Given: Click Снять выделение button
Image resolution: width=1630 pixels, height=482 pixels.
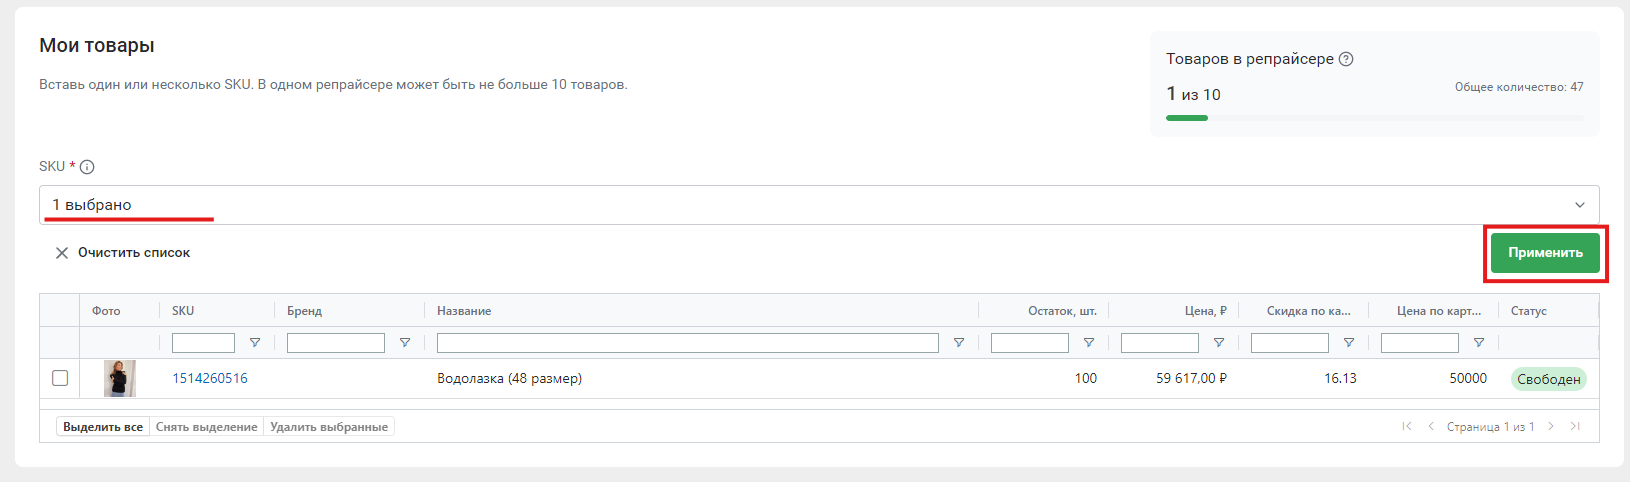Looking at the screenshot, I should (x=207, y=427).
